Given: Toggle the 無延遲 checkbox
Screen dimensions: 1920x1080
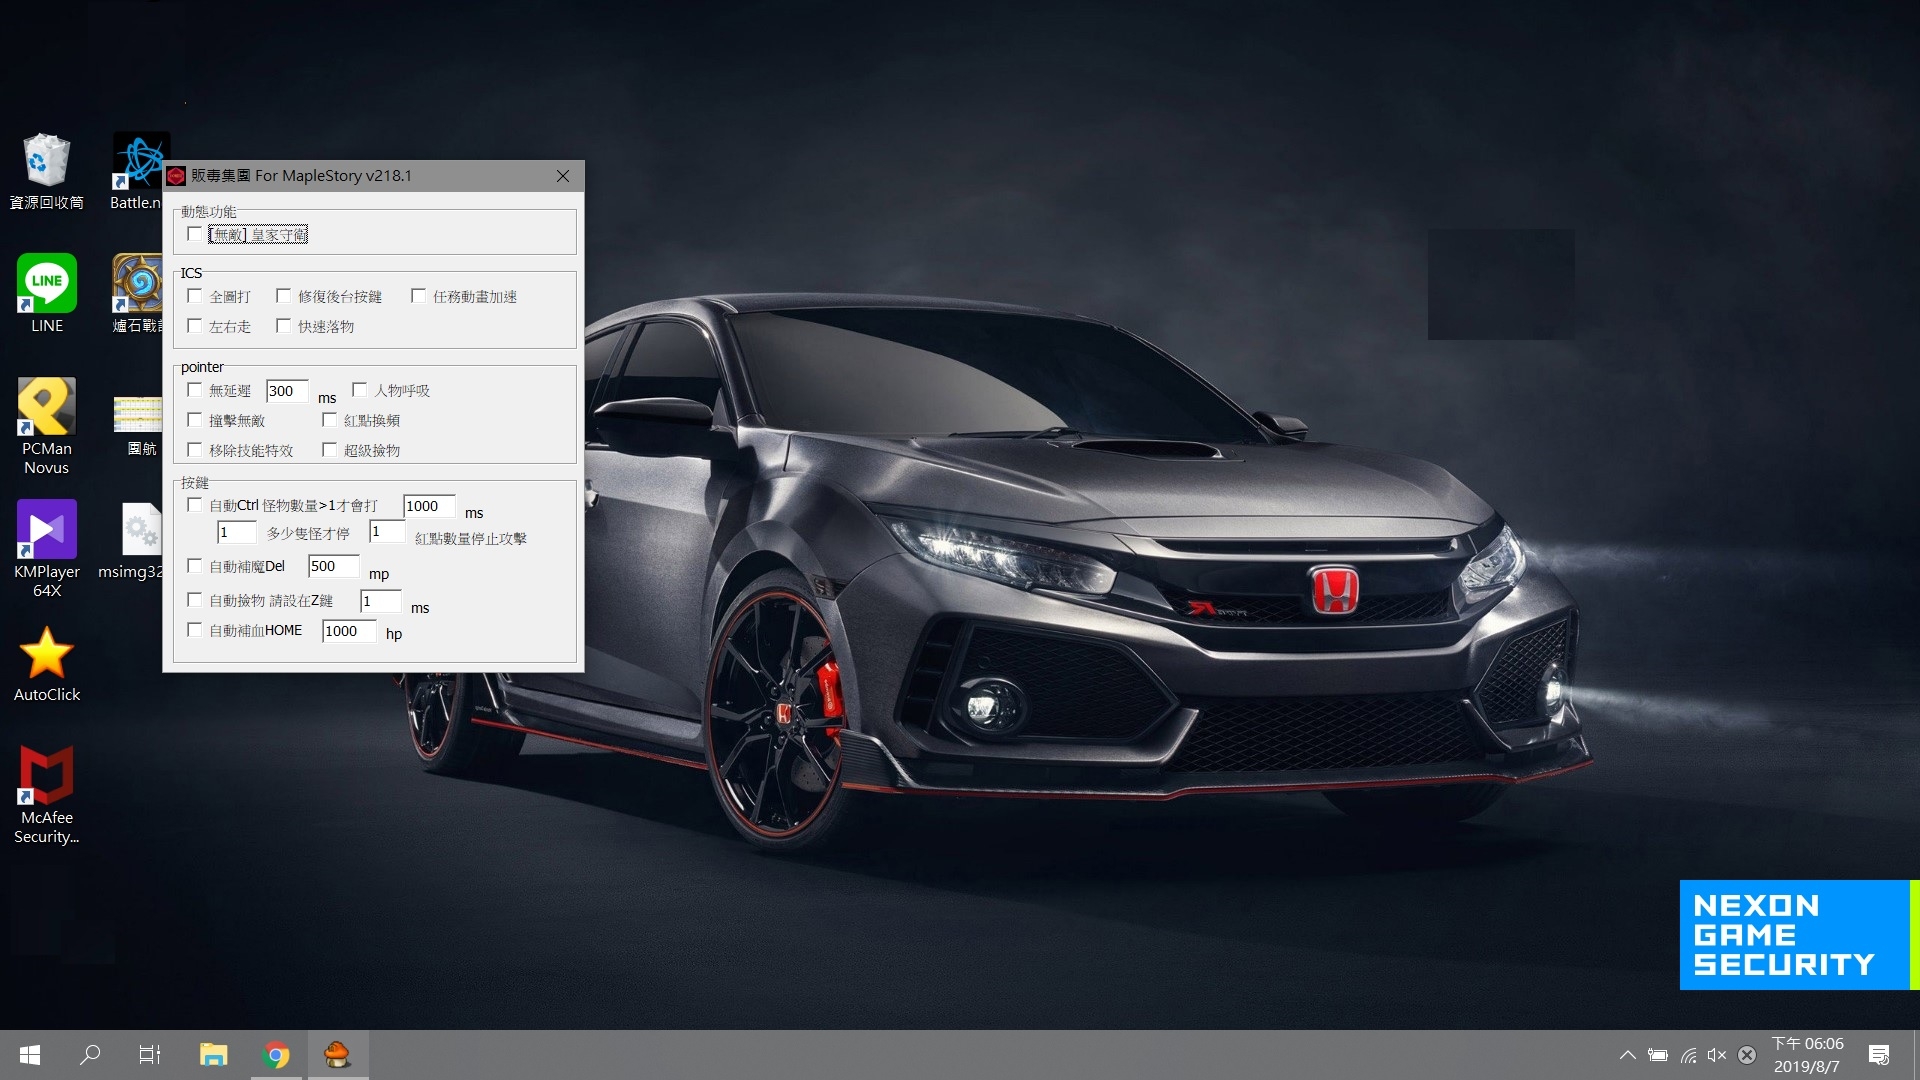Looking at the screenshot, I should 195,390.
